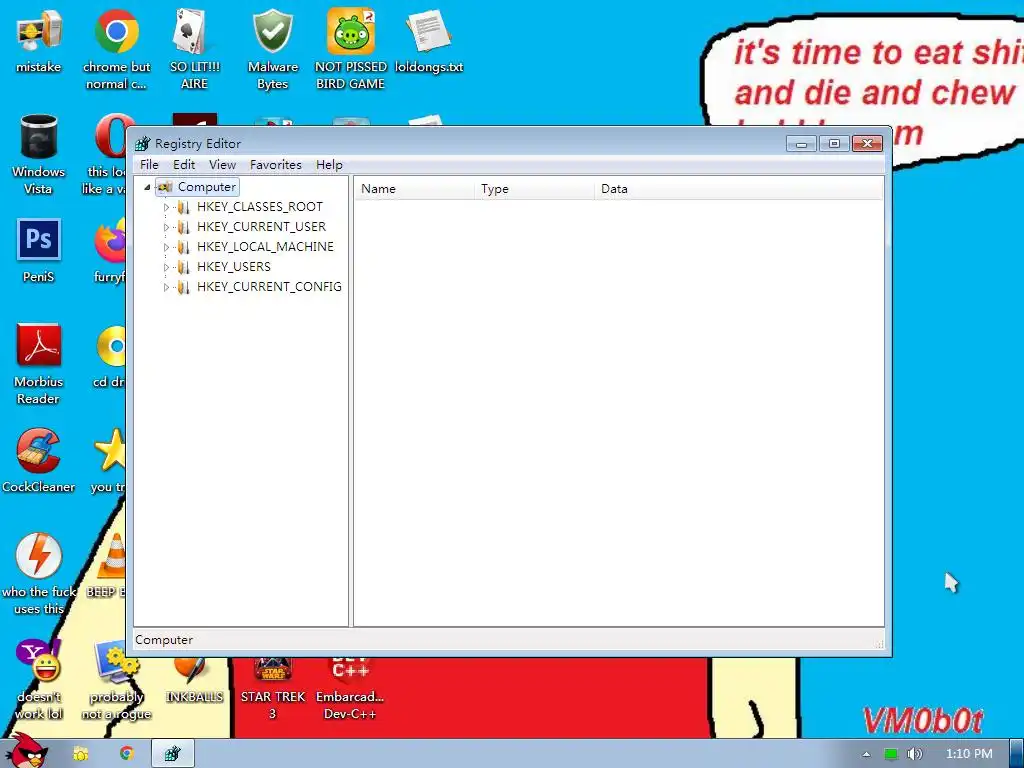1024x768 pixels.
Task: Click the status bar resize grip
Action: [x=879, y=643]
